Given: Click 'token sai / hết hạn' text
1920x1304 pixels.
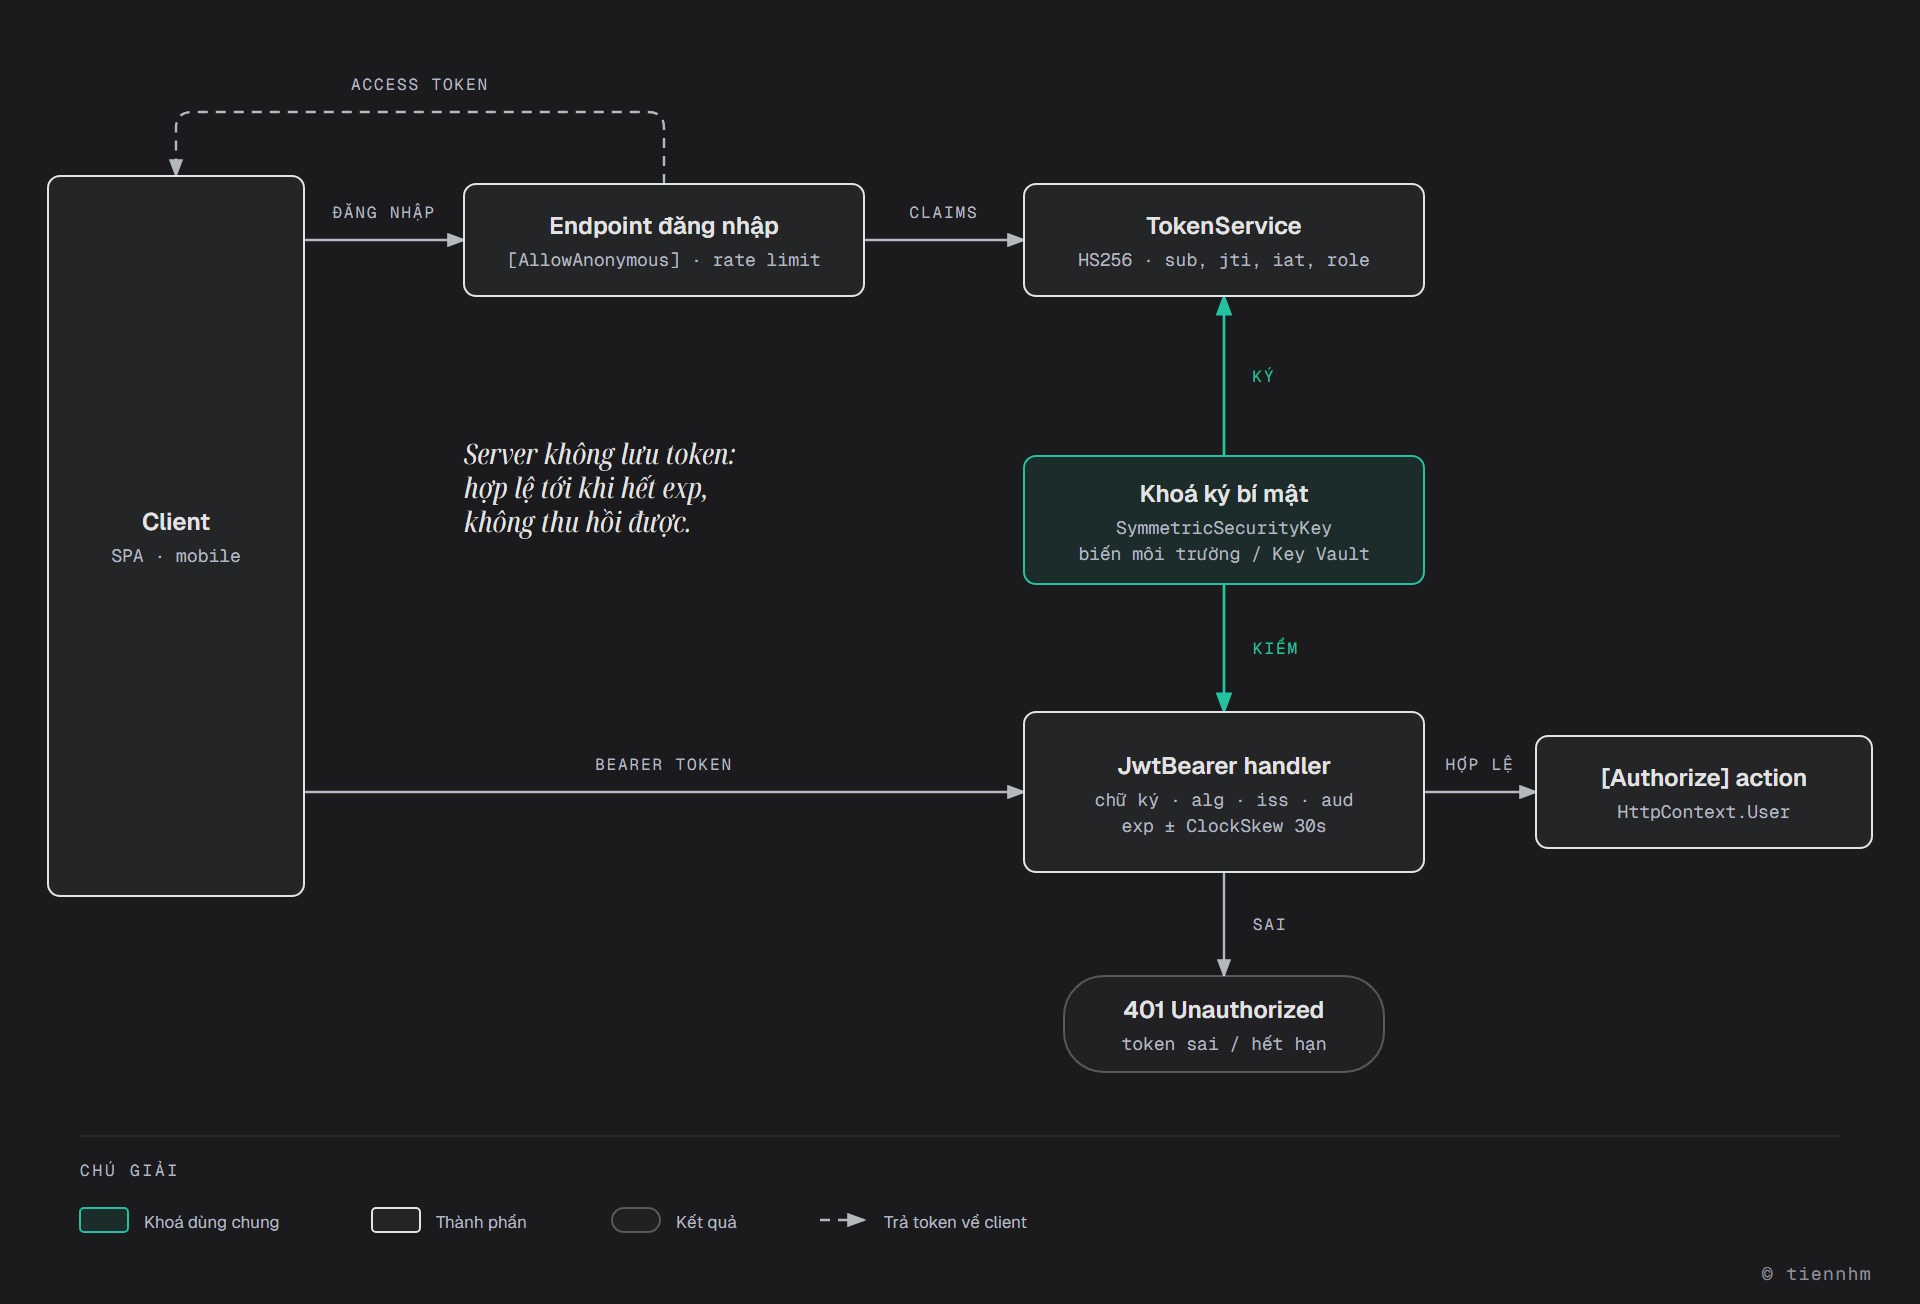Looking at the screenshot, I should [x=1224, y=1044].
